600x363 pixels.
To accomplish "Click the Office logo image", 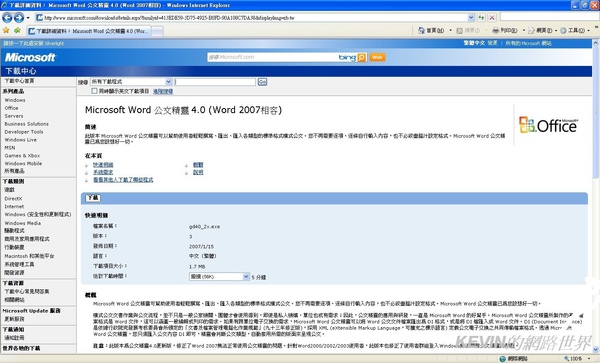I will pyautogui.click(x=548, y=125).
